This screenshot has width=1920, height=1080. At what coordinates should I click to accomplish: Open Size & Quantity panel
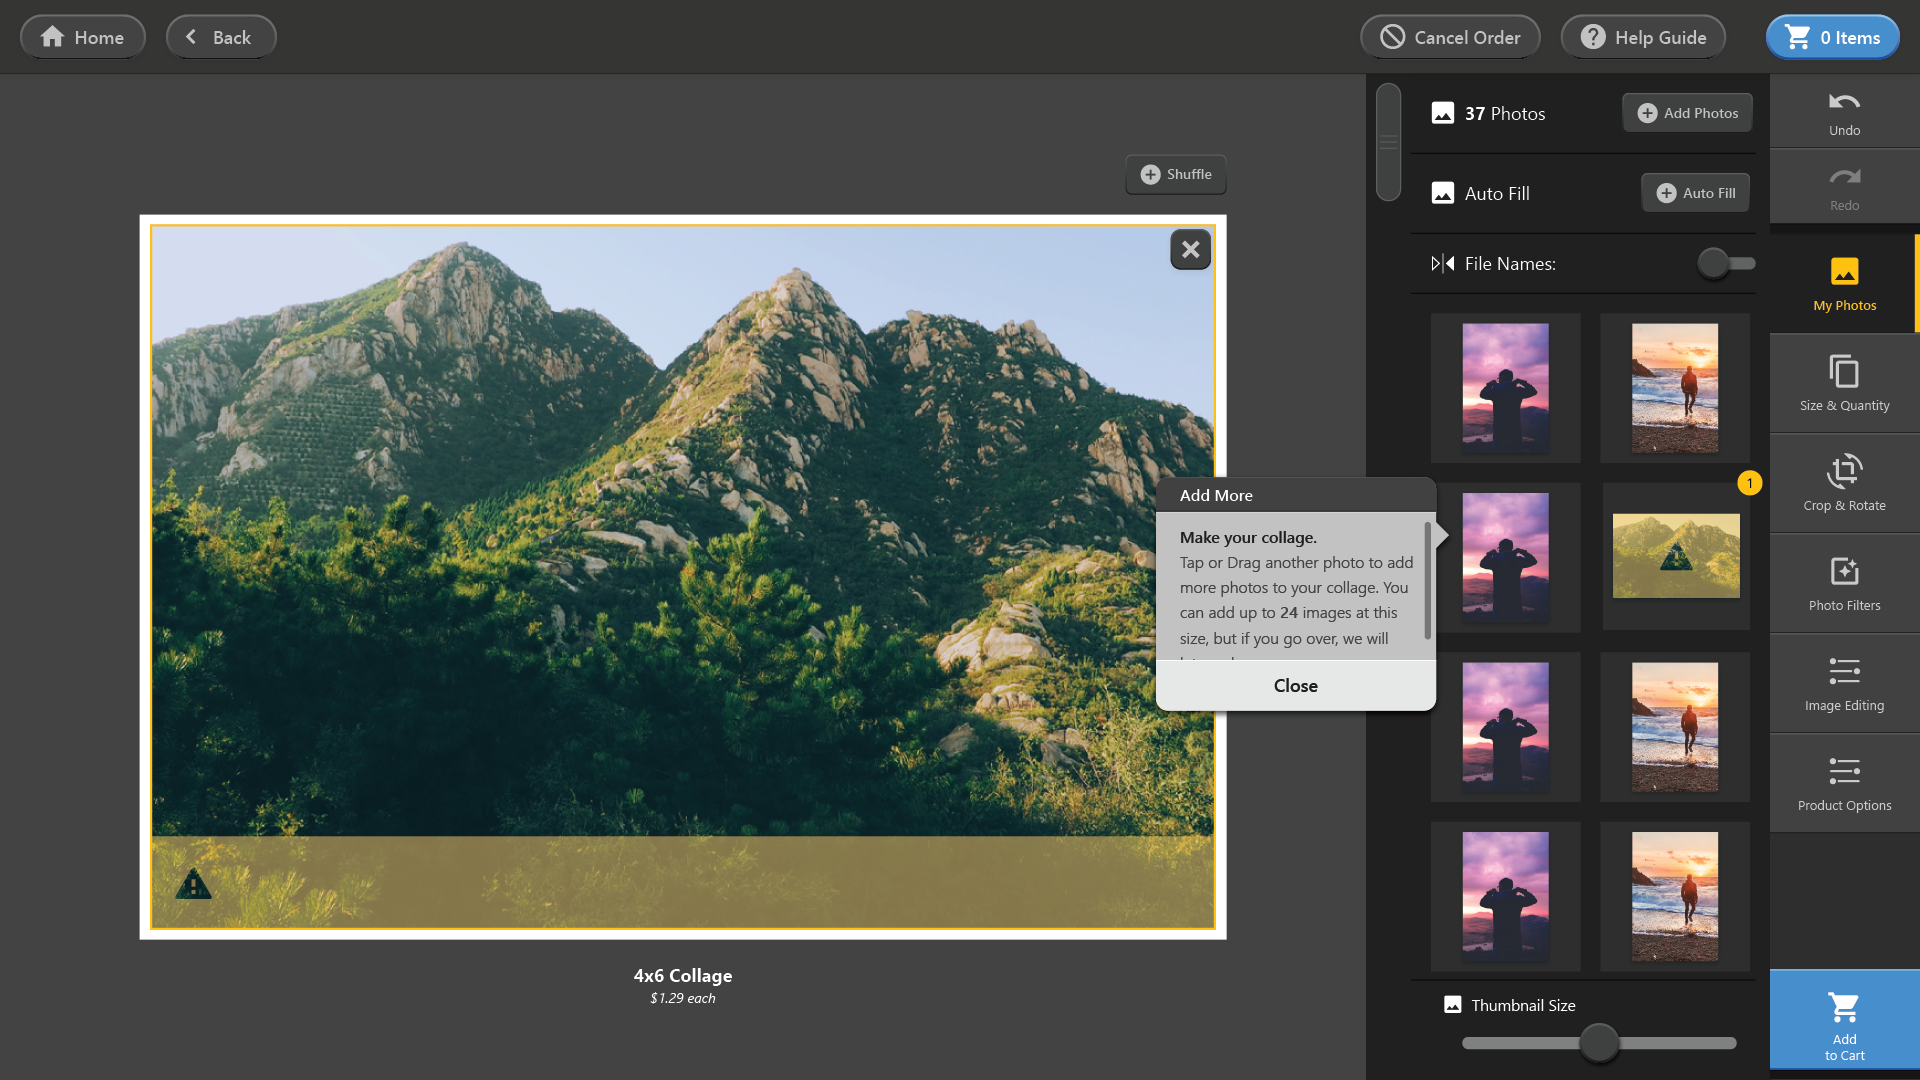pos(1844,383)
